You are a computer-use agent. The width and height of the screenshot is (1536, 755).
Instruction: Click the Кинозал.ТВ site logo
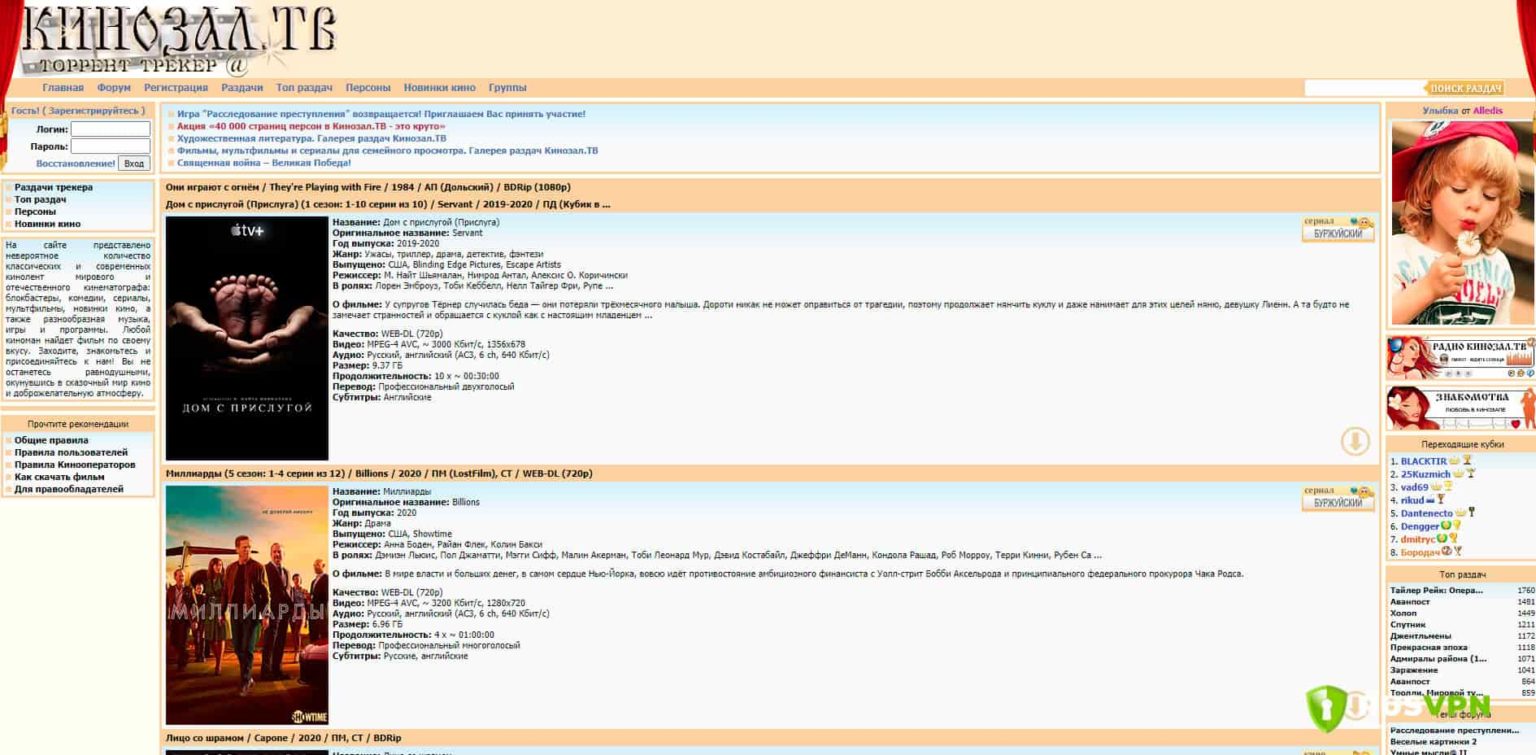click(x=180, y=42)
